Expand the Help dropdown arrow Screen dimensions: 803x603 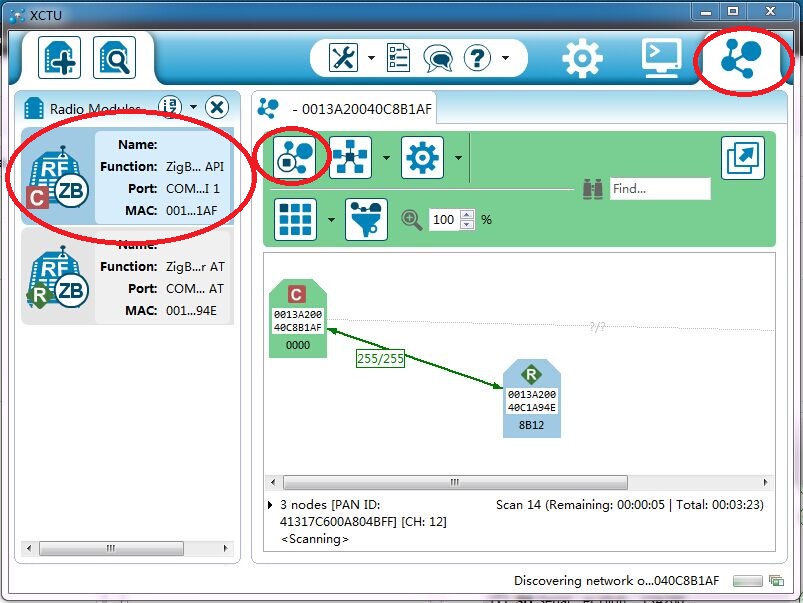click(x=505, y=57)
